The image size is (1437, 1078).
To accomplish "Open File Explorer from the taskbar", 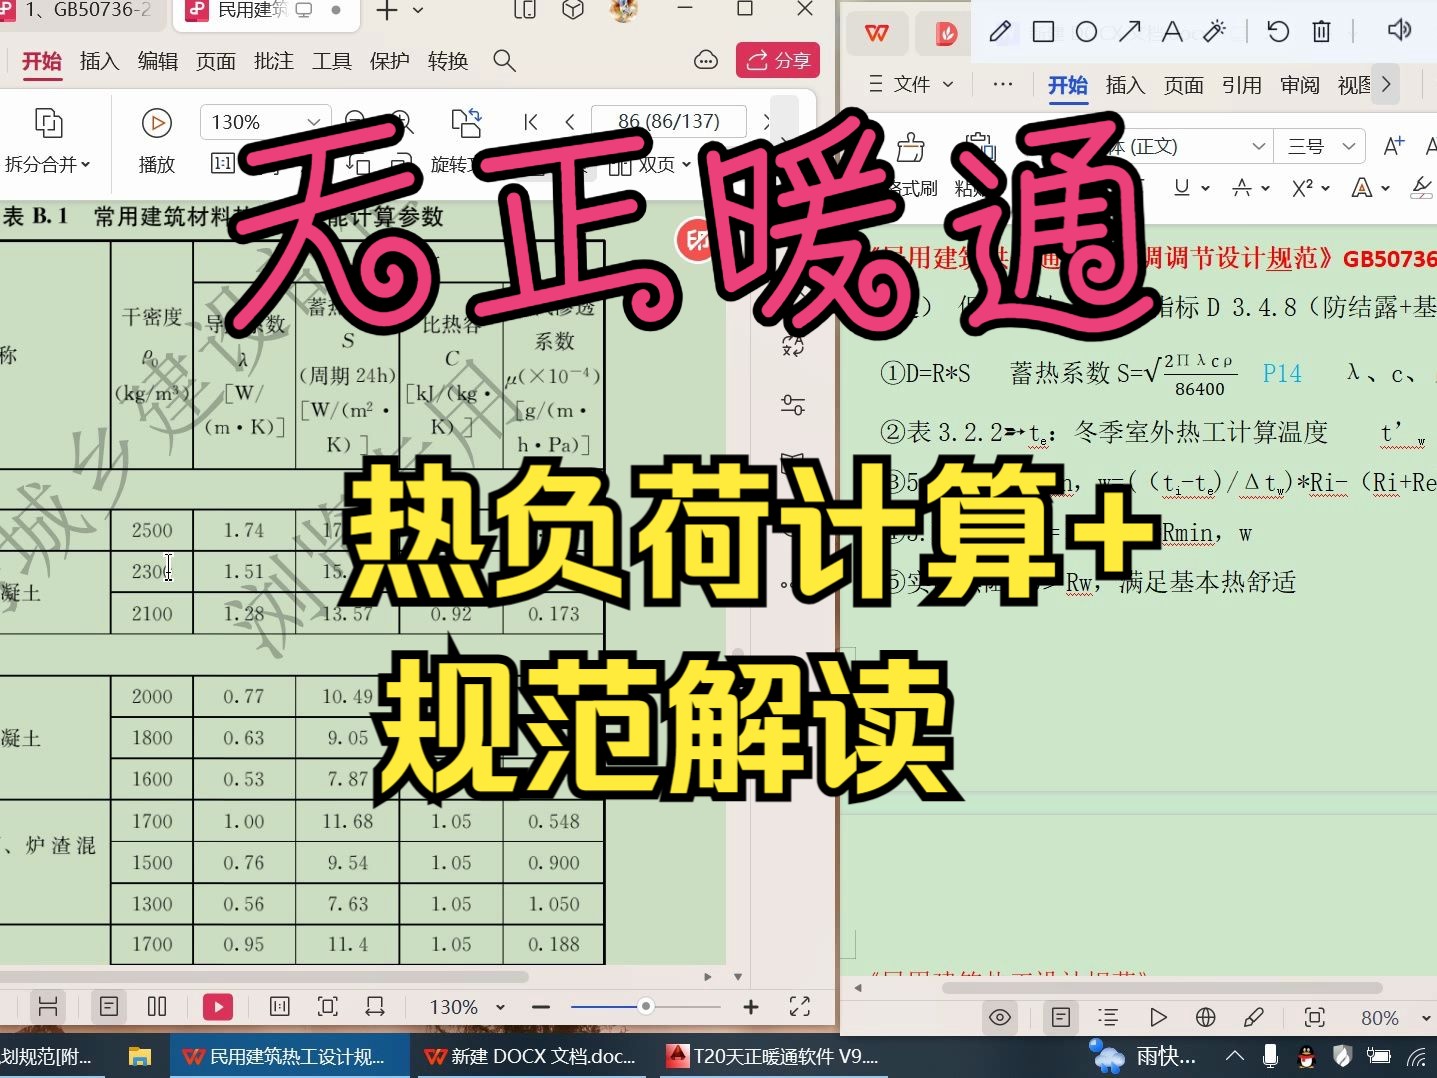I will click(x=139, y=1056).
